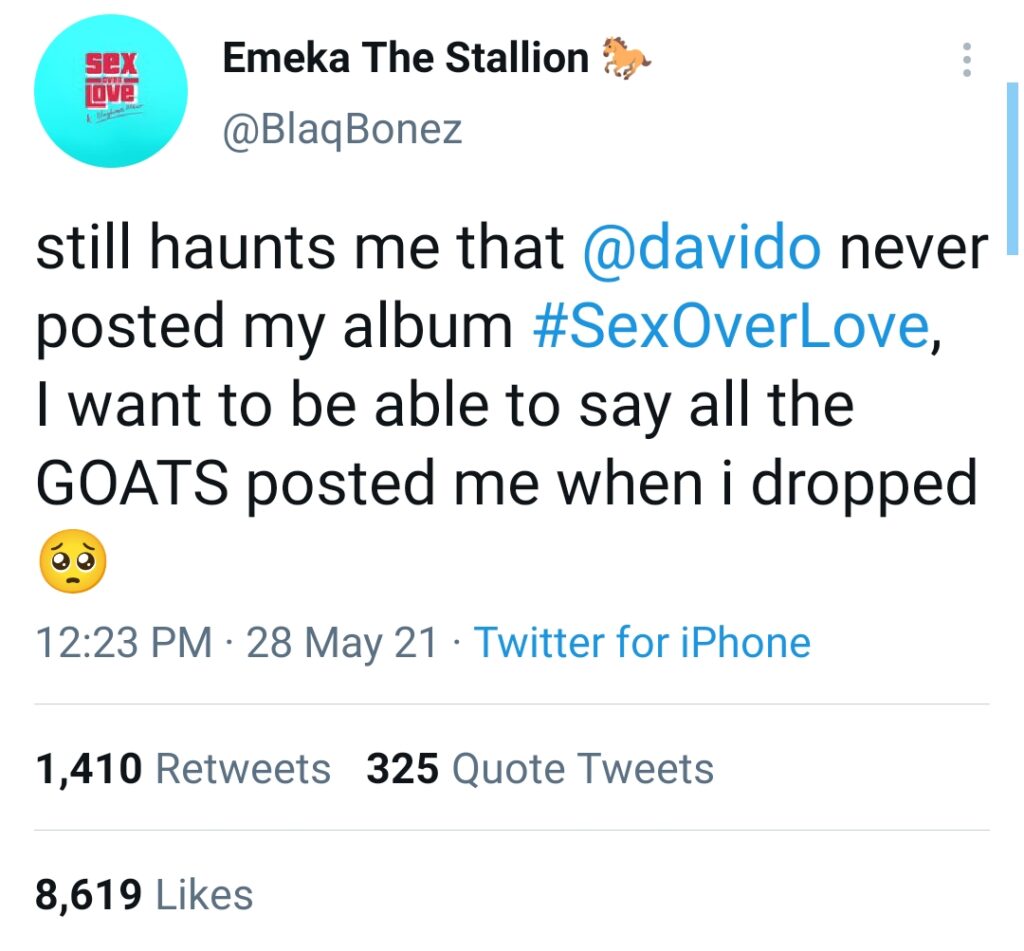Click the "GOATS posted me when i dropped" line

505,483
